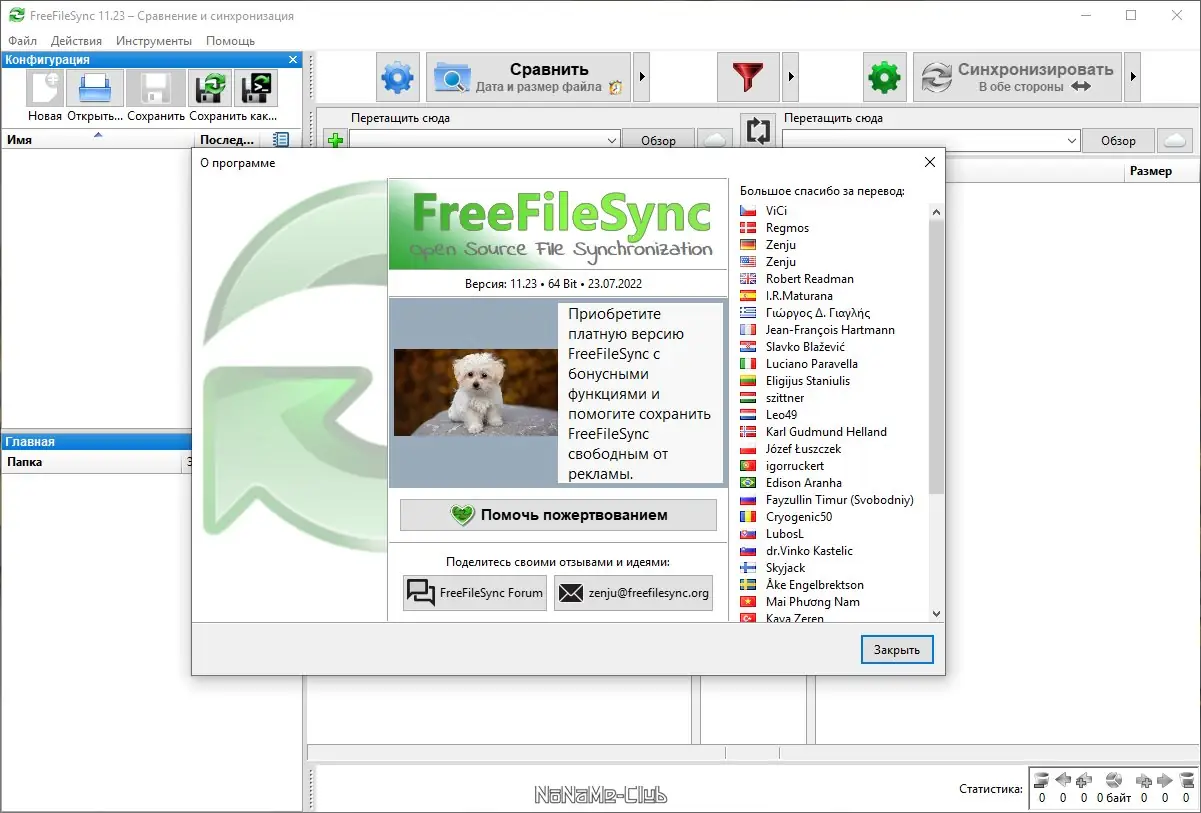Select translator Slavko Blažević
1201x813 pixels.
pos(805,347)
